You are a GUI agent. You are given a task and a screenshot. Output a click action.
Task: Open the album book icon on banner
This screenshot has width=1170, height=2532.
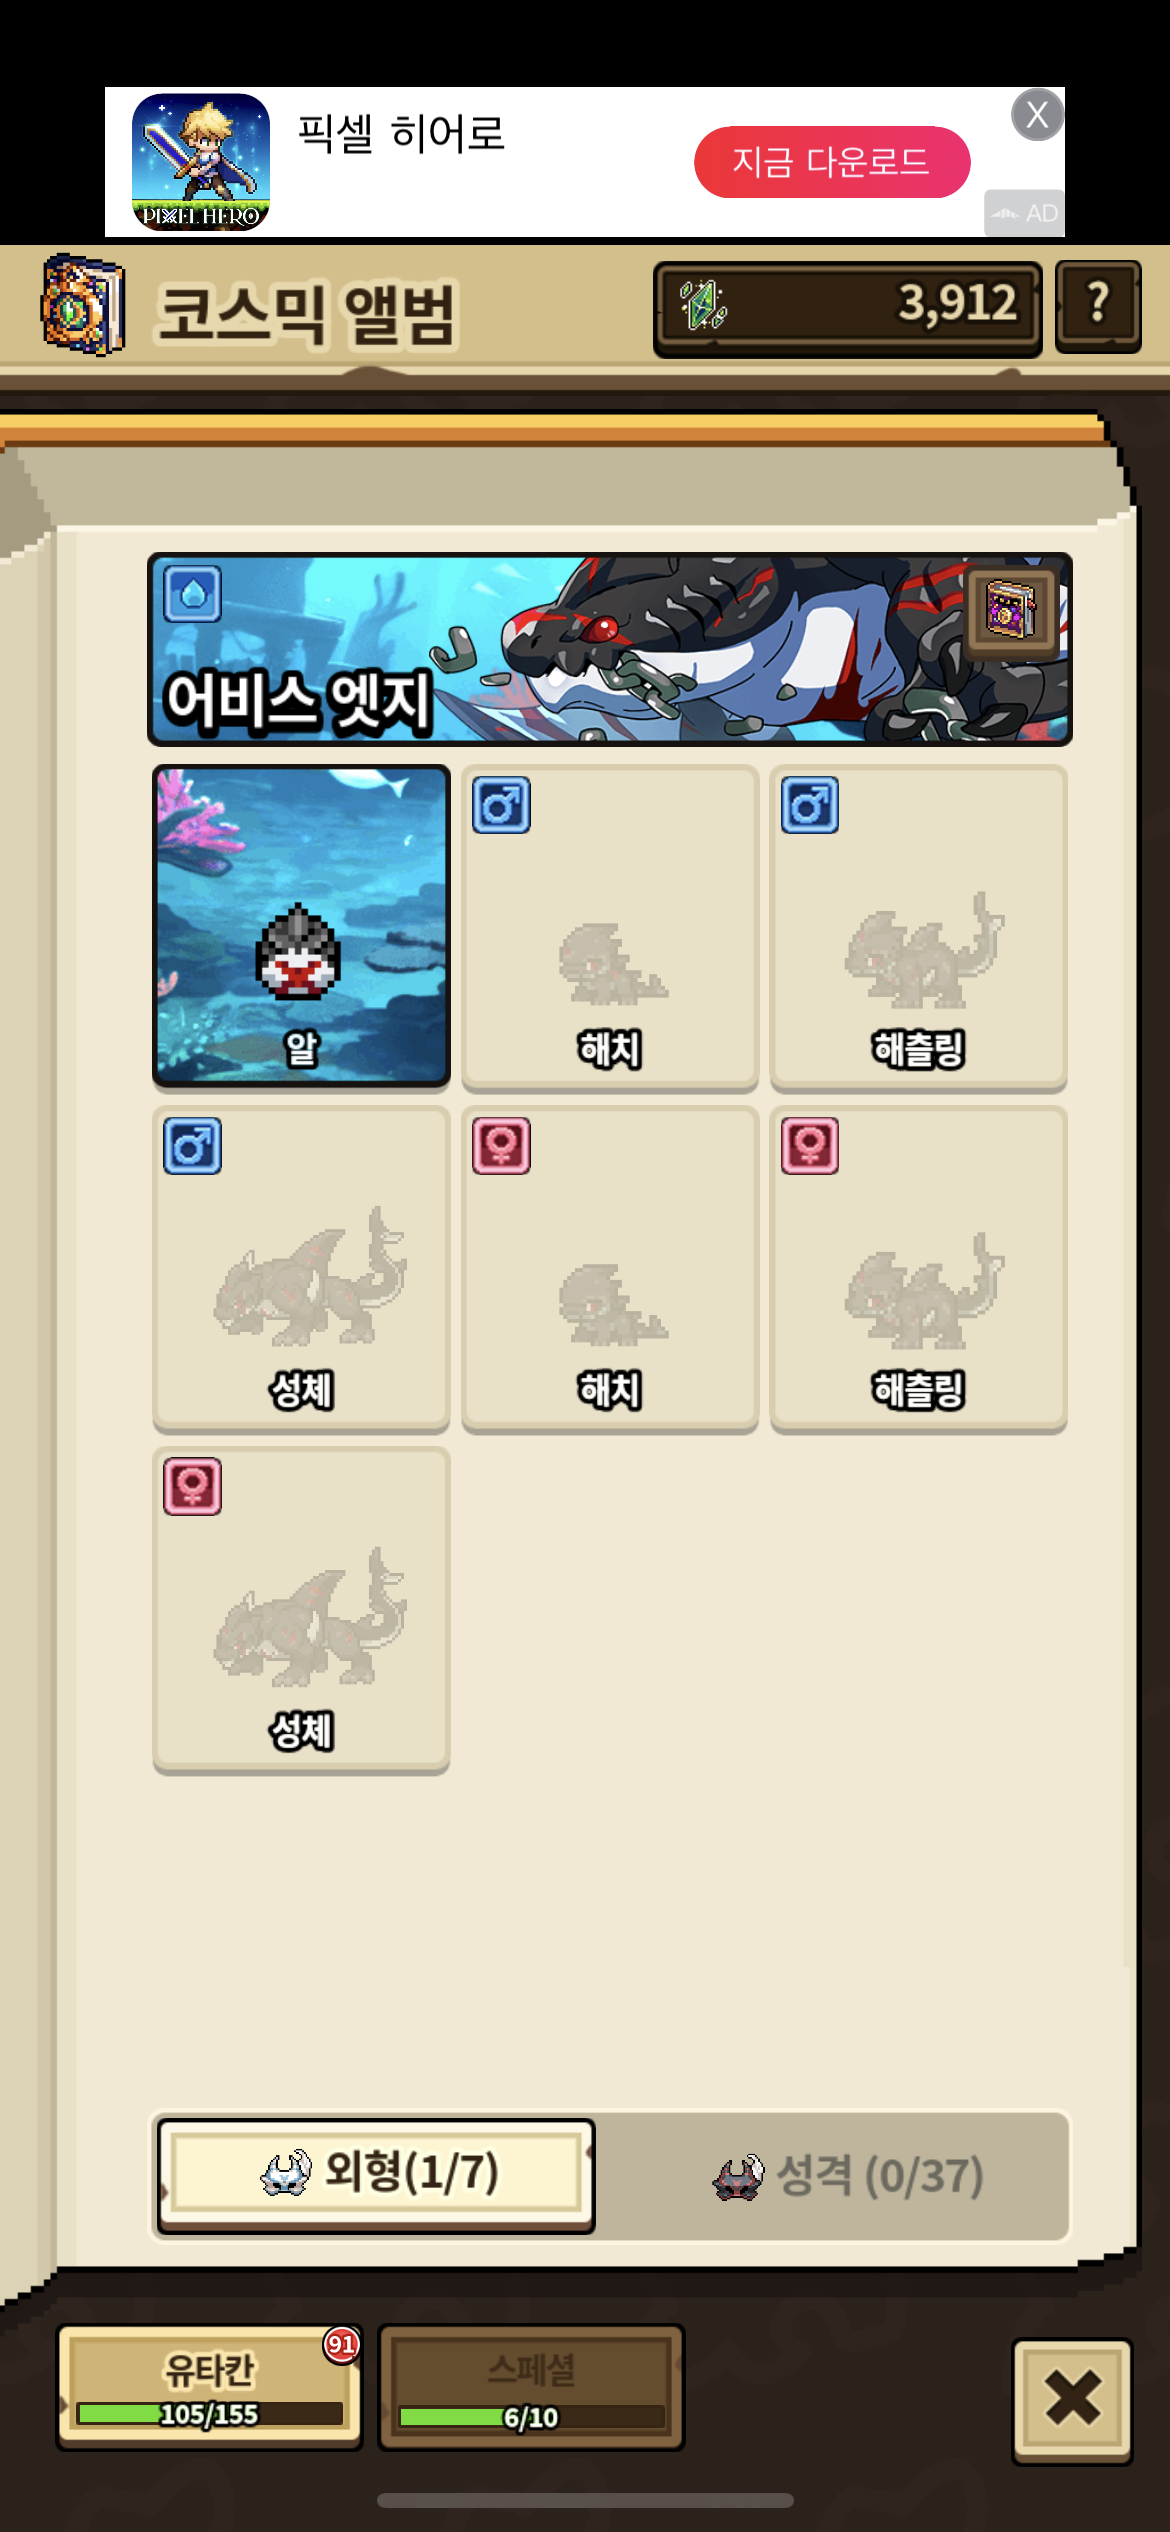pyautogui.click(x=1011, y=609)
